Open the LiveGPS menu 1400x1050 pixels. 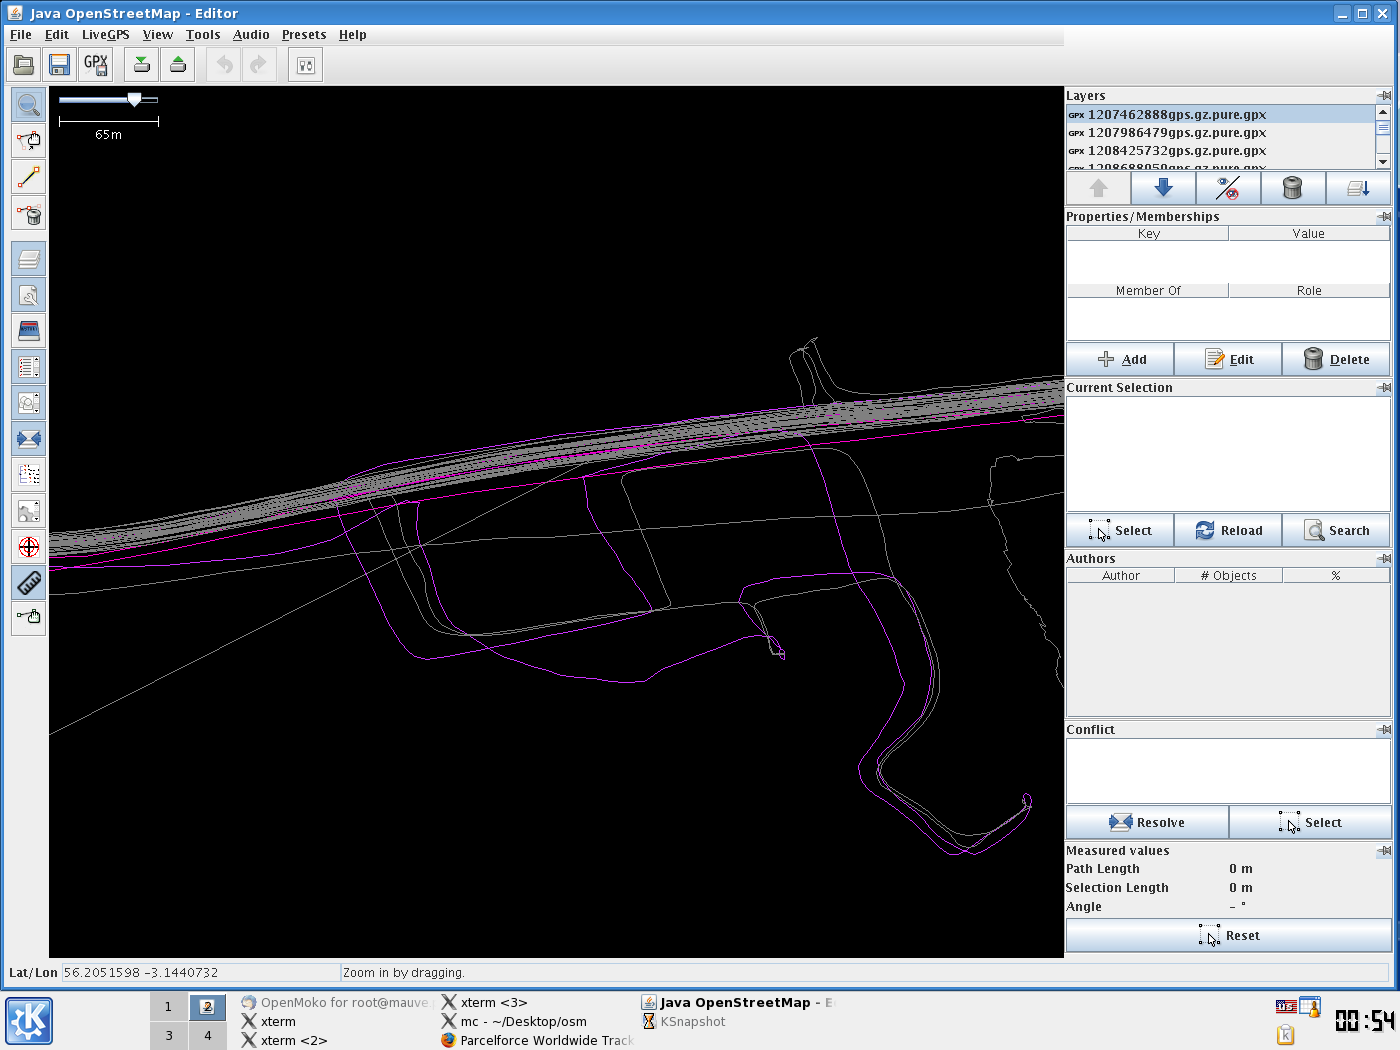coord(106,35)
